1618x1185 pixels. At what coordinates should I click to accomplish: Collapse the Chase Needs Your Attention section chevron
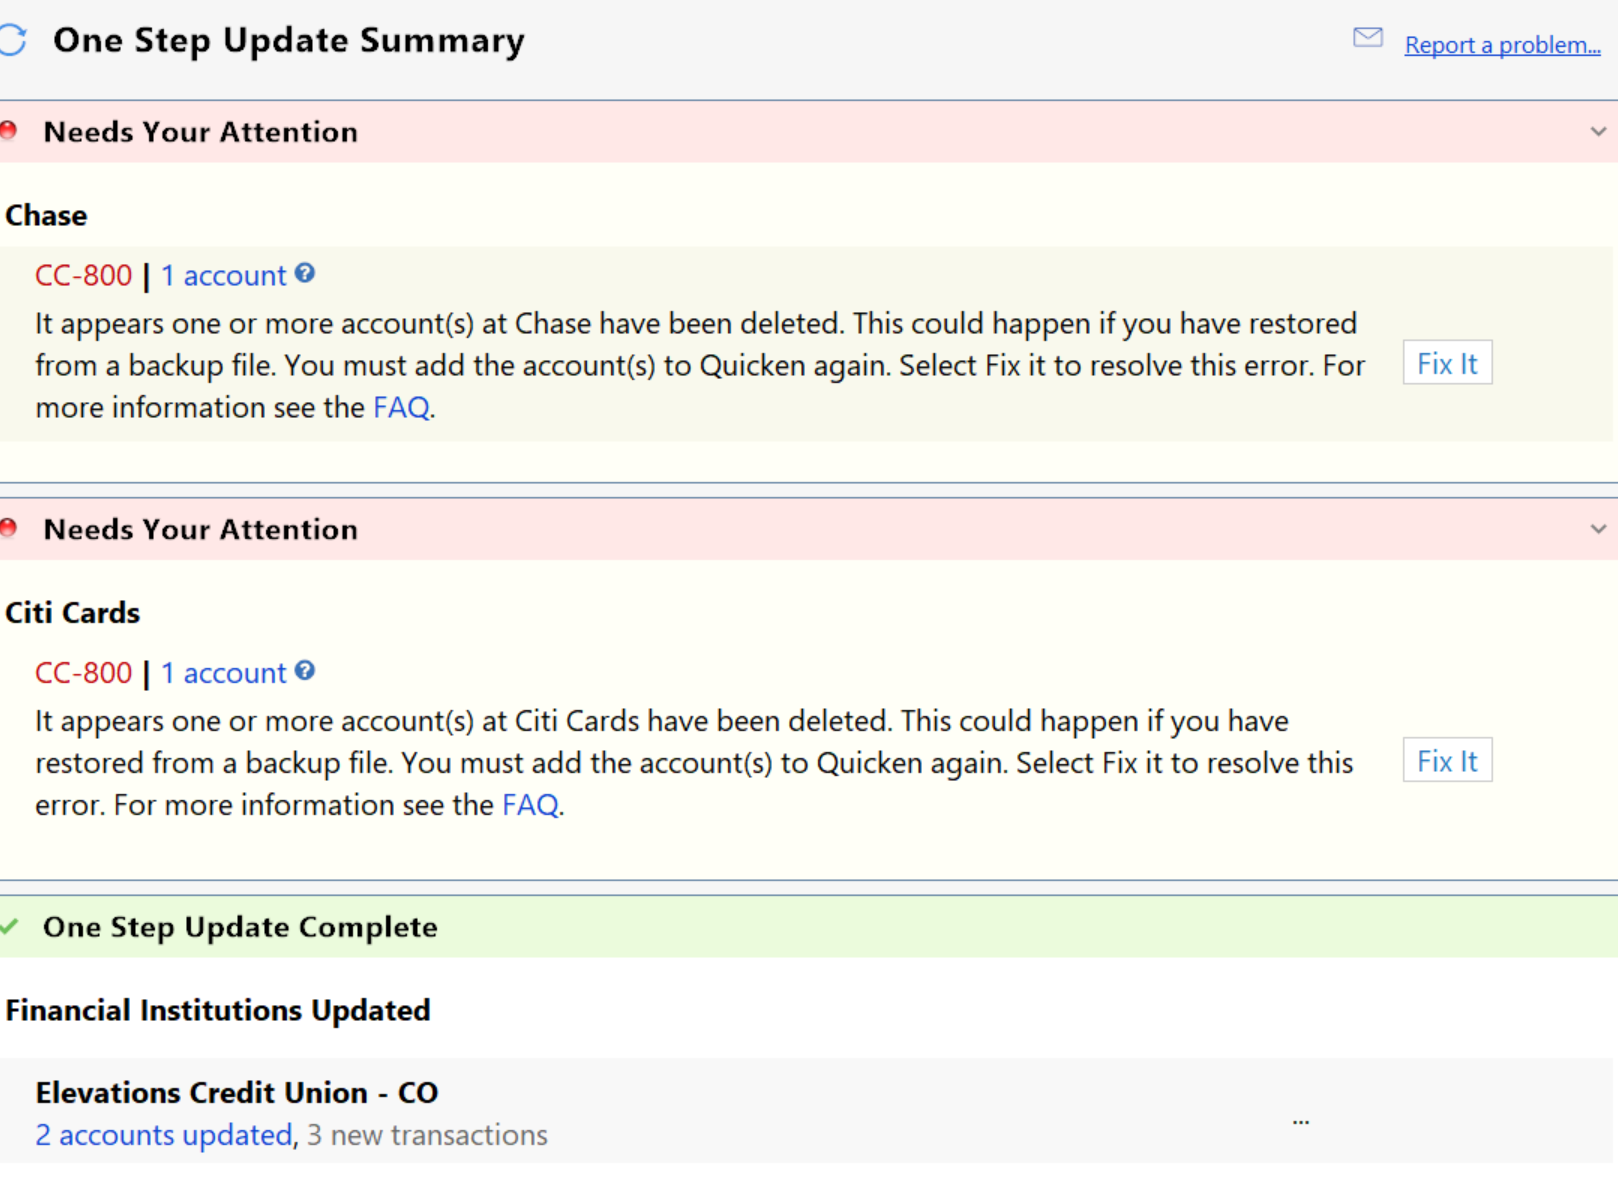[x=1598, y=131]
